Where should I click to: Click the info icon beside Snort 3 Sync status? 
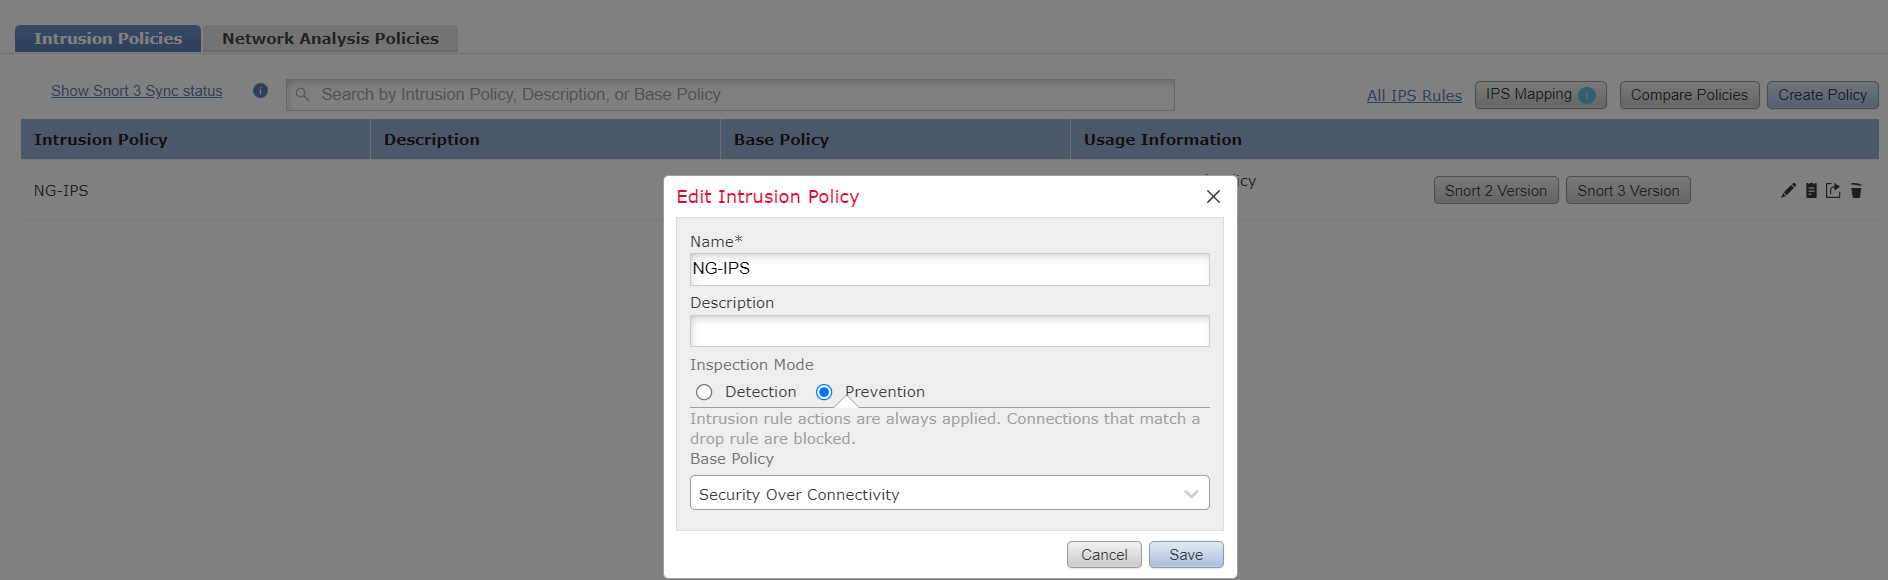click(x=260, y=91)
